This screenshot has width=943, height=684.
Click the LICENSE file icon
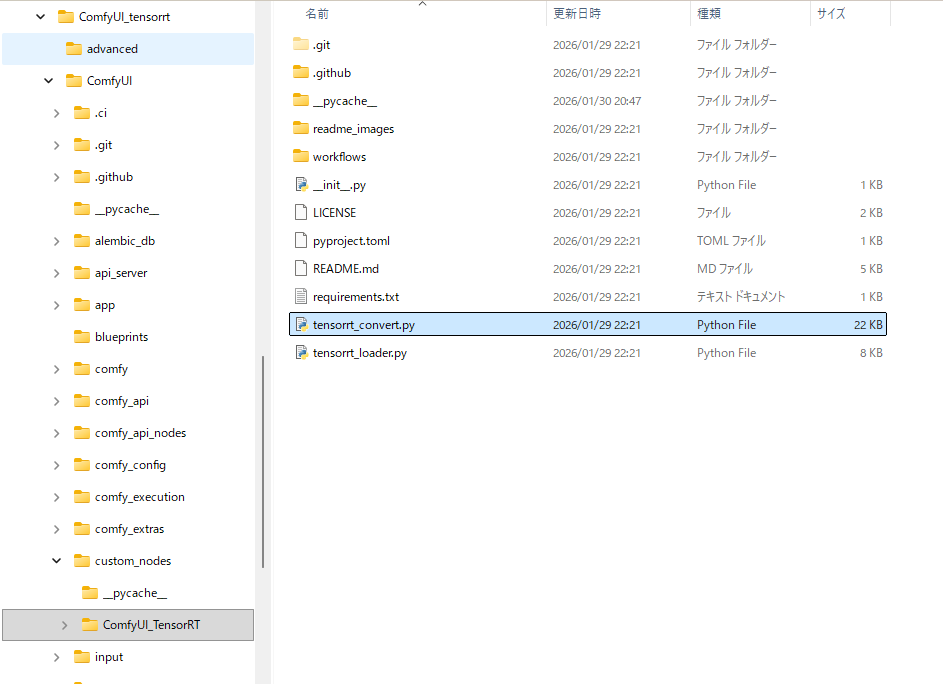pos(301,213)
